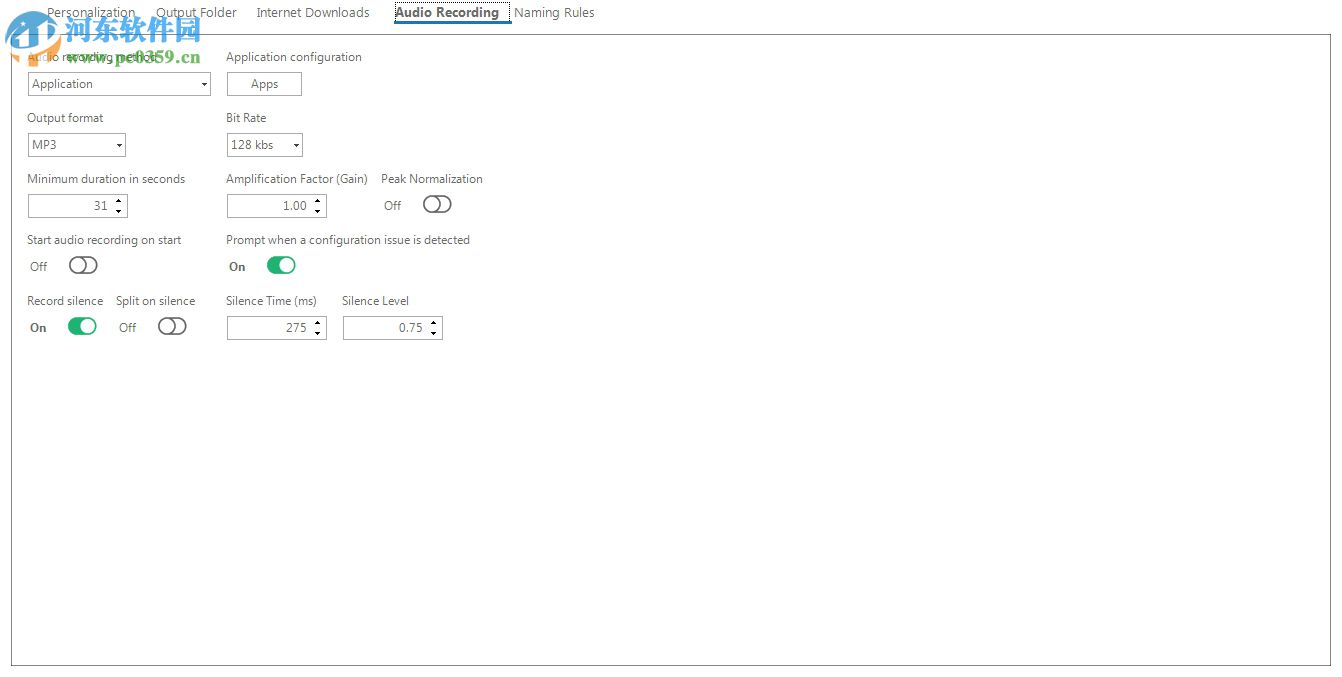Increase the amplification factor gain

coord(318,201)
